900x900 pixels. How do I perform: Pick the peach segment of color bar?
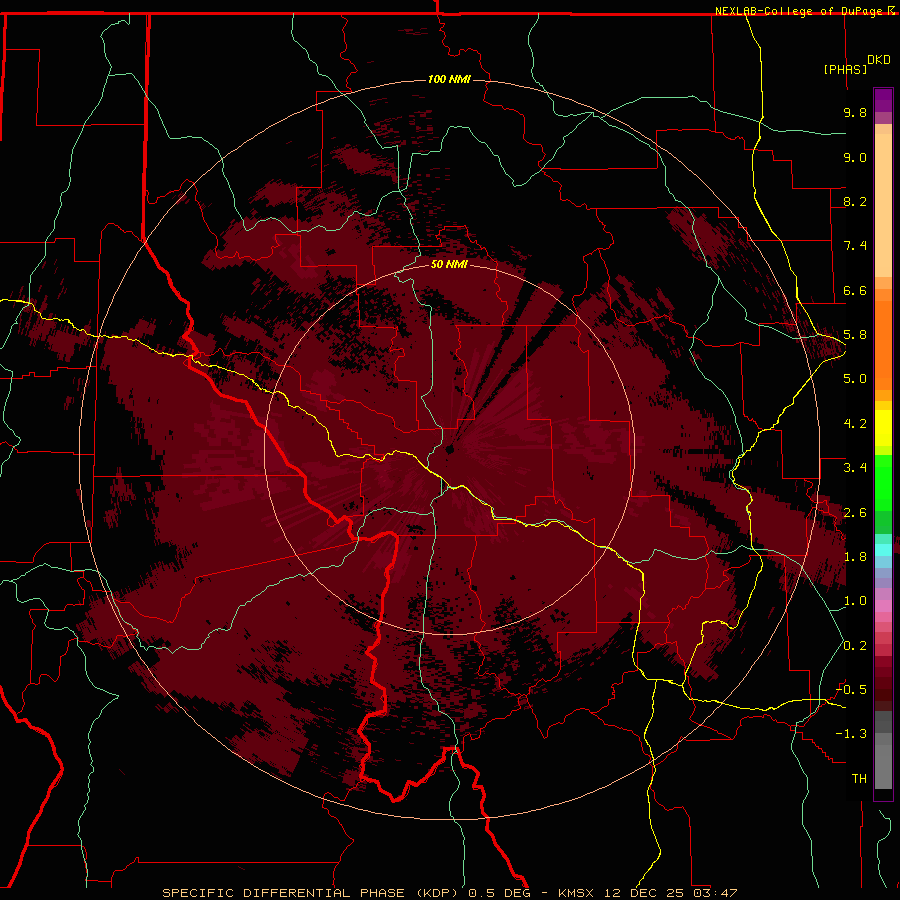click(x=883, y=205)
